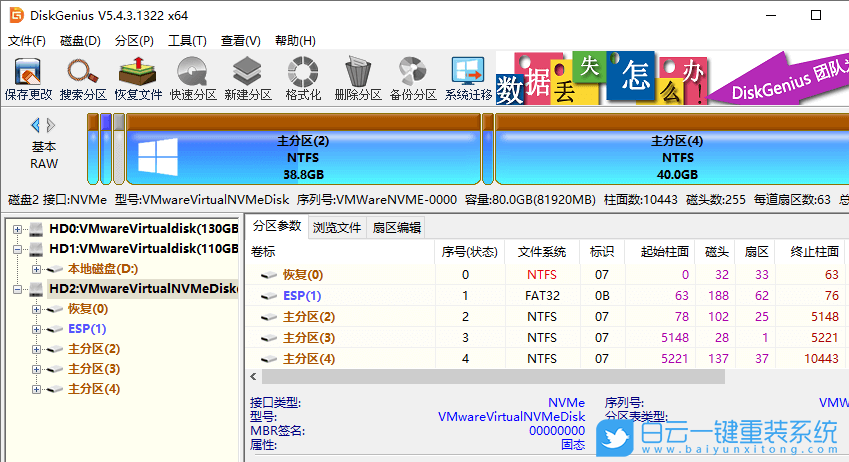
Task: Collapse the HD2 VMwareVirtualNVMeDisk tree node
Action: [17, 289]
